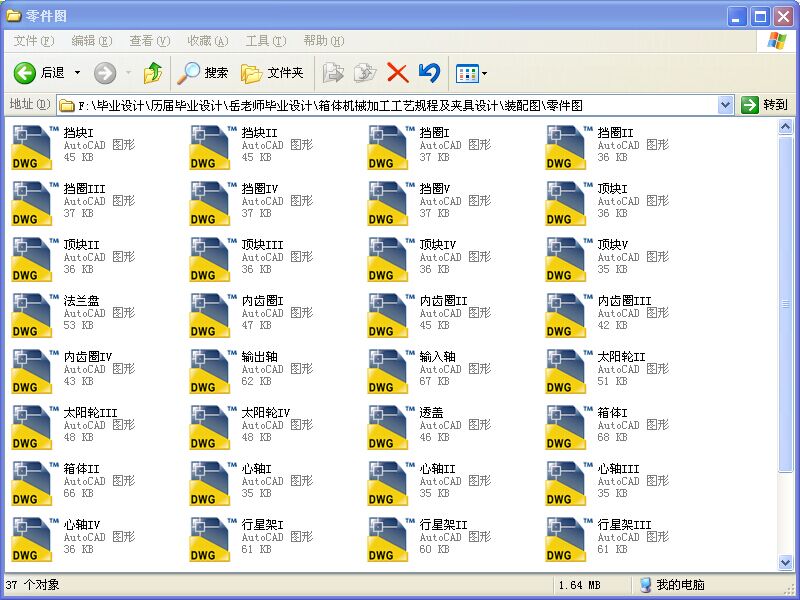Click the 行星架II file name
This screenshot has width=800, height=600.
[x=443, y=525]
